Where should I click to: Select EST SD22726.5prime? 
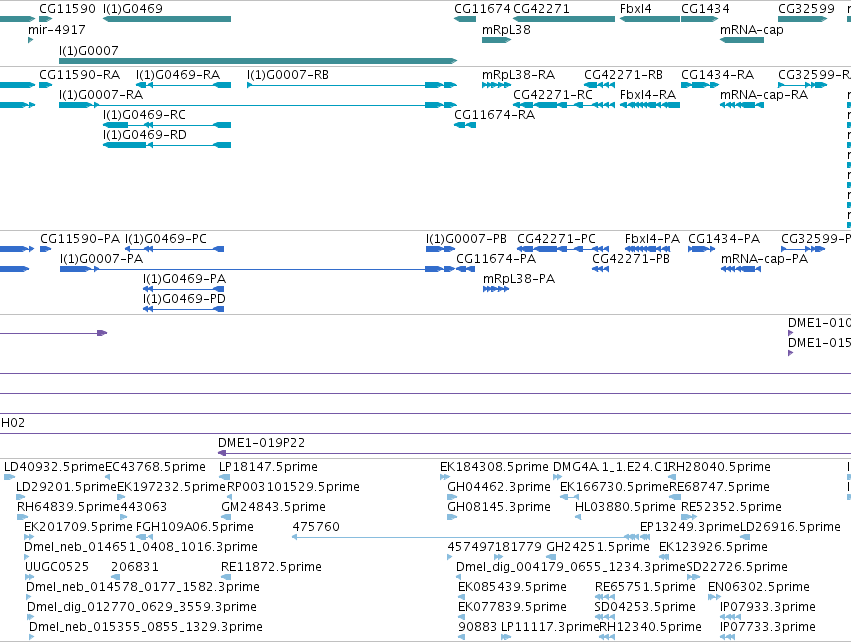[x=737, y=567]
